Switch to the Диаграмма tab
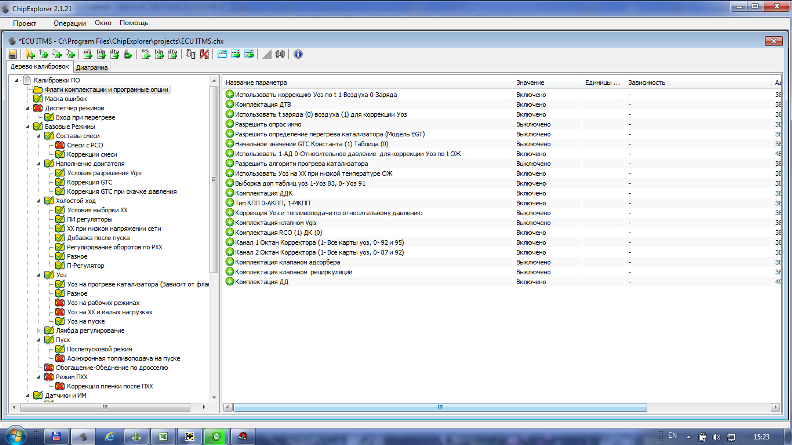 point(92,68)
